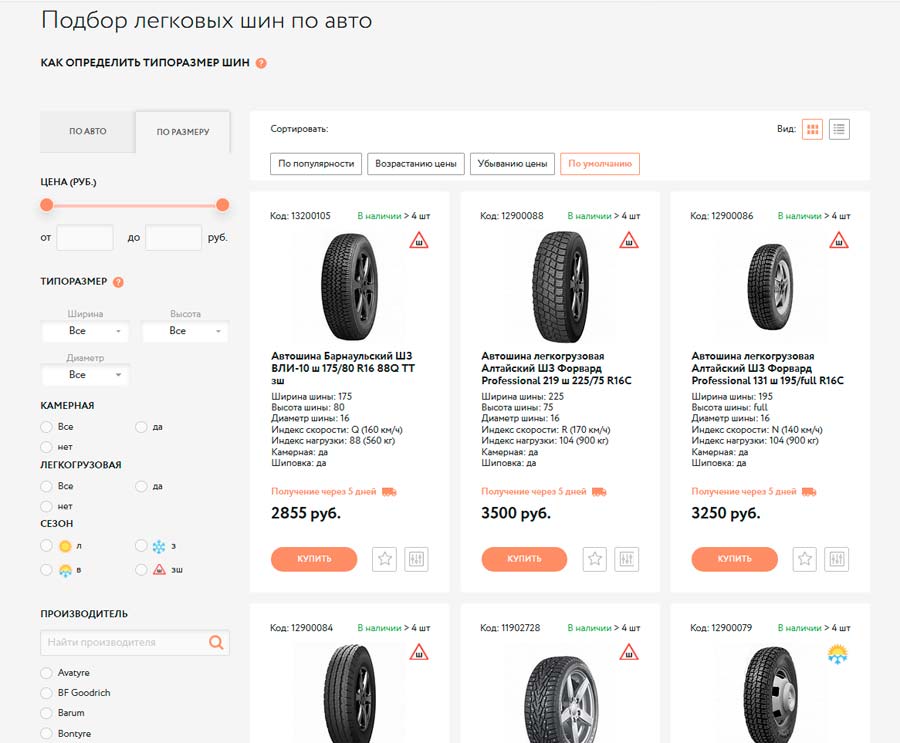This screenshot has width=900, height=743.
Task: Click studded sign icon on tire 12900086
Action: (x=839, y=241)
